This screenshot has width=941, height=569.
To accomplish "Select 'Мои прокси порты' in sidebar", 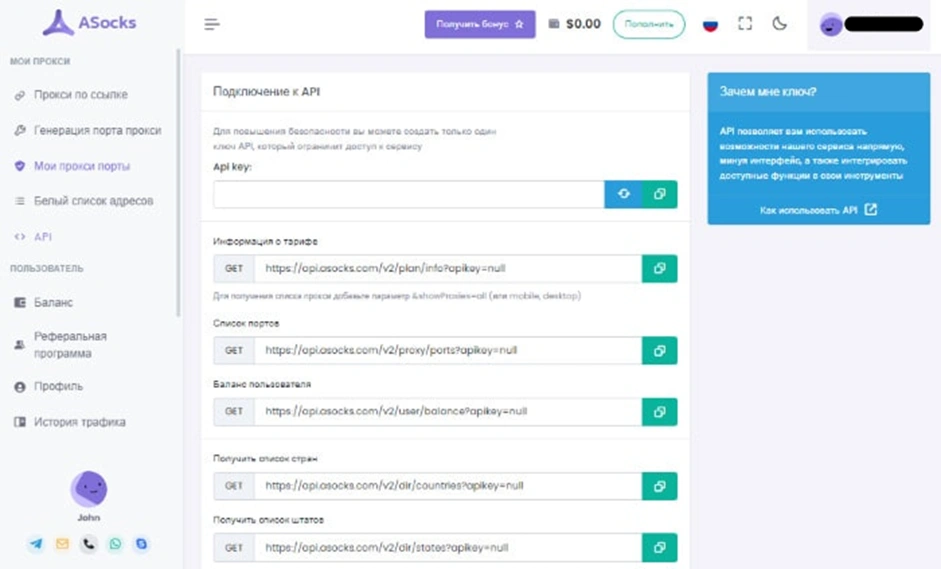I will 82,166.
